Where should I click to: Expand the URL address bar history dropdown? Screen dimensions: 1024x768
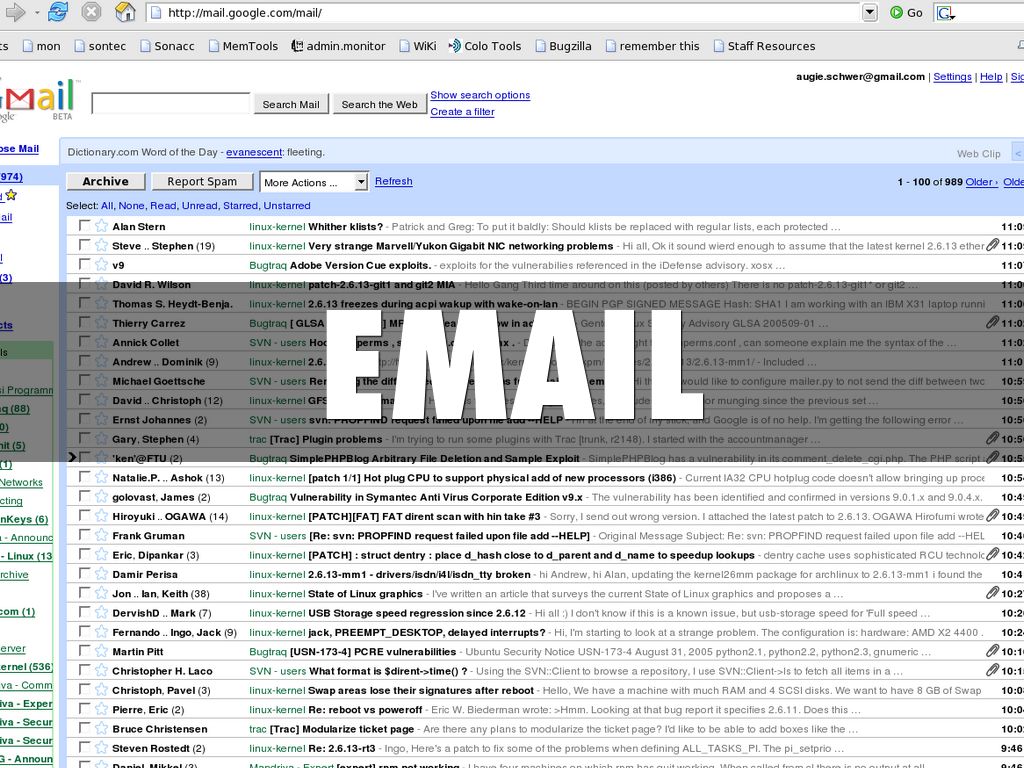869,12
